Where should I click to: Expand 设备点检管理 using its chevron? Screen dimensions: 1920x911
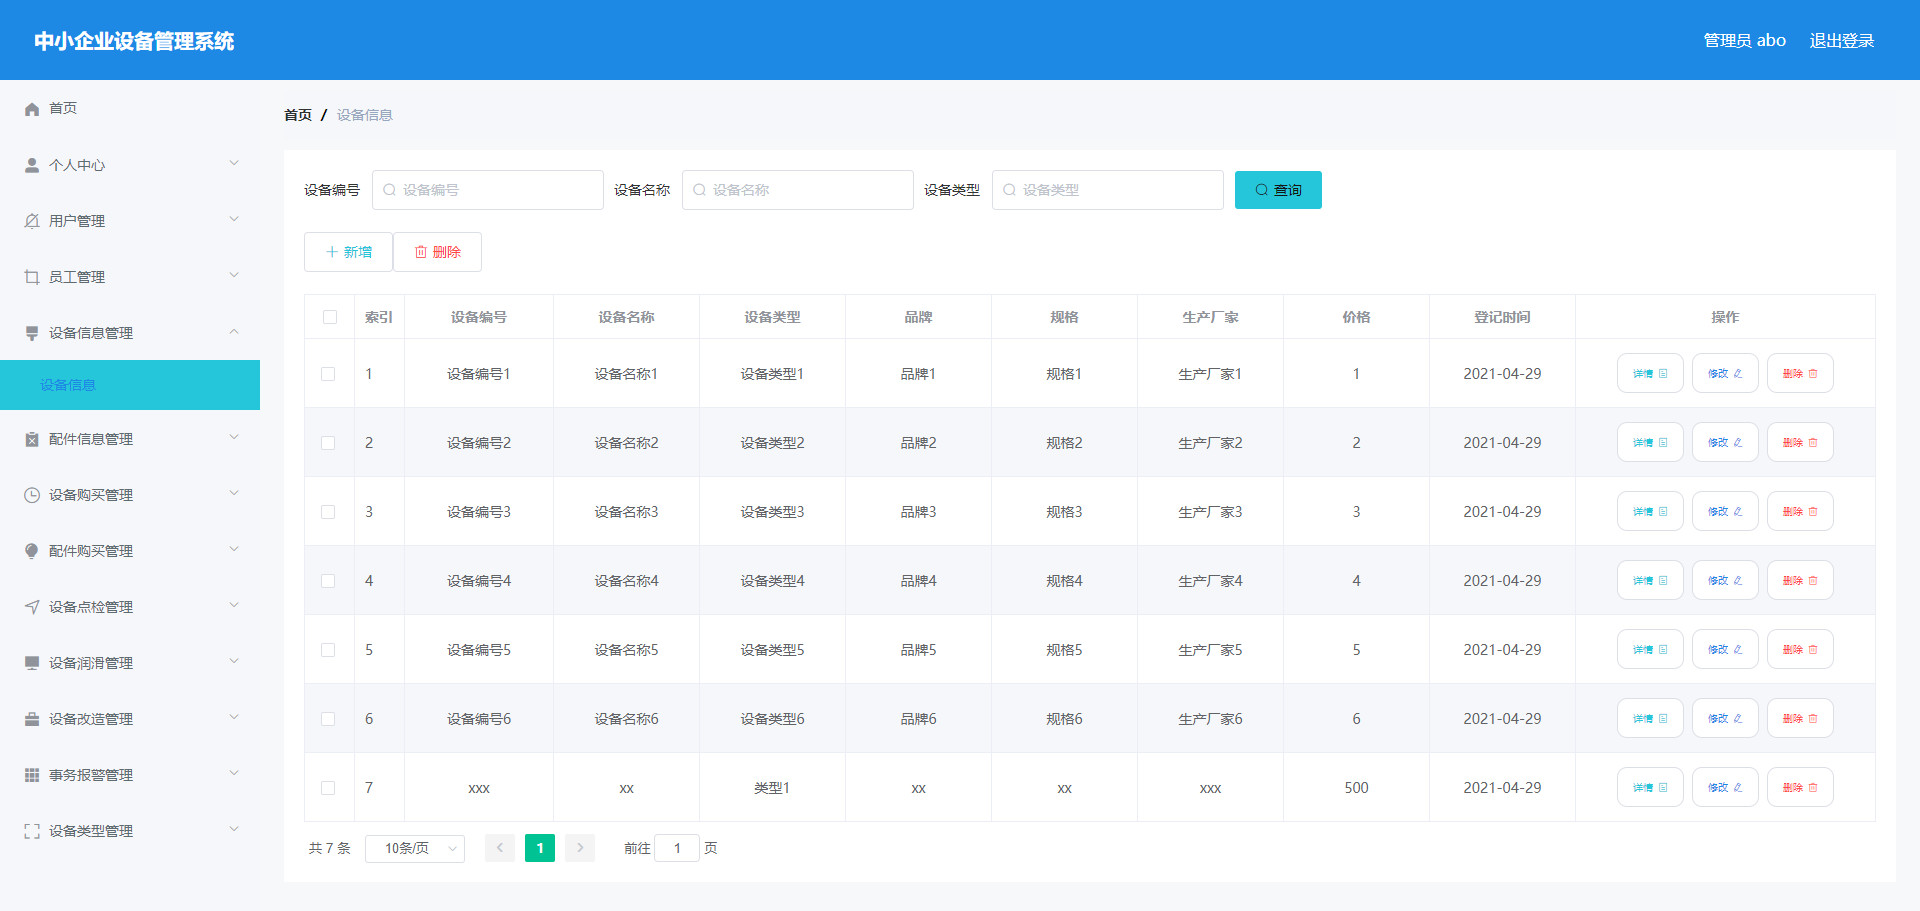pos(234,605)
